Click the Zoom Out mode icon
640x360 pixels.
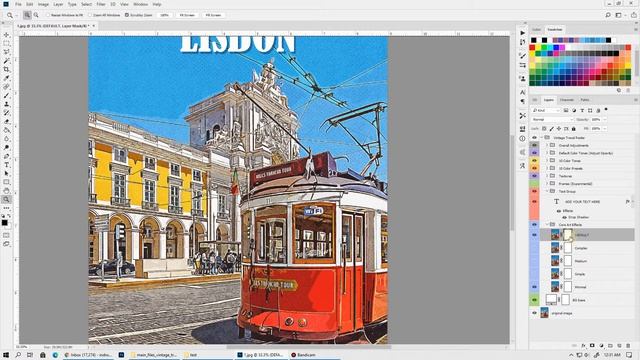coord(36,15)
